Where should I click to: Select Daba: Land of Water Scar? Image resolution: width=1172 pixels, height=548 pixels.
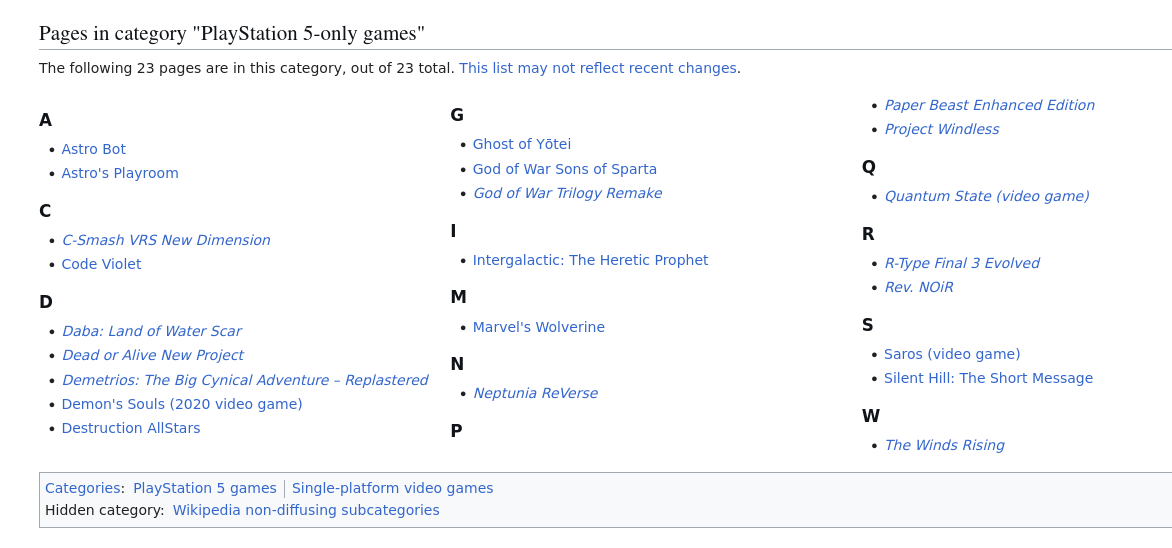click(x=151, y=331)
